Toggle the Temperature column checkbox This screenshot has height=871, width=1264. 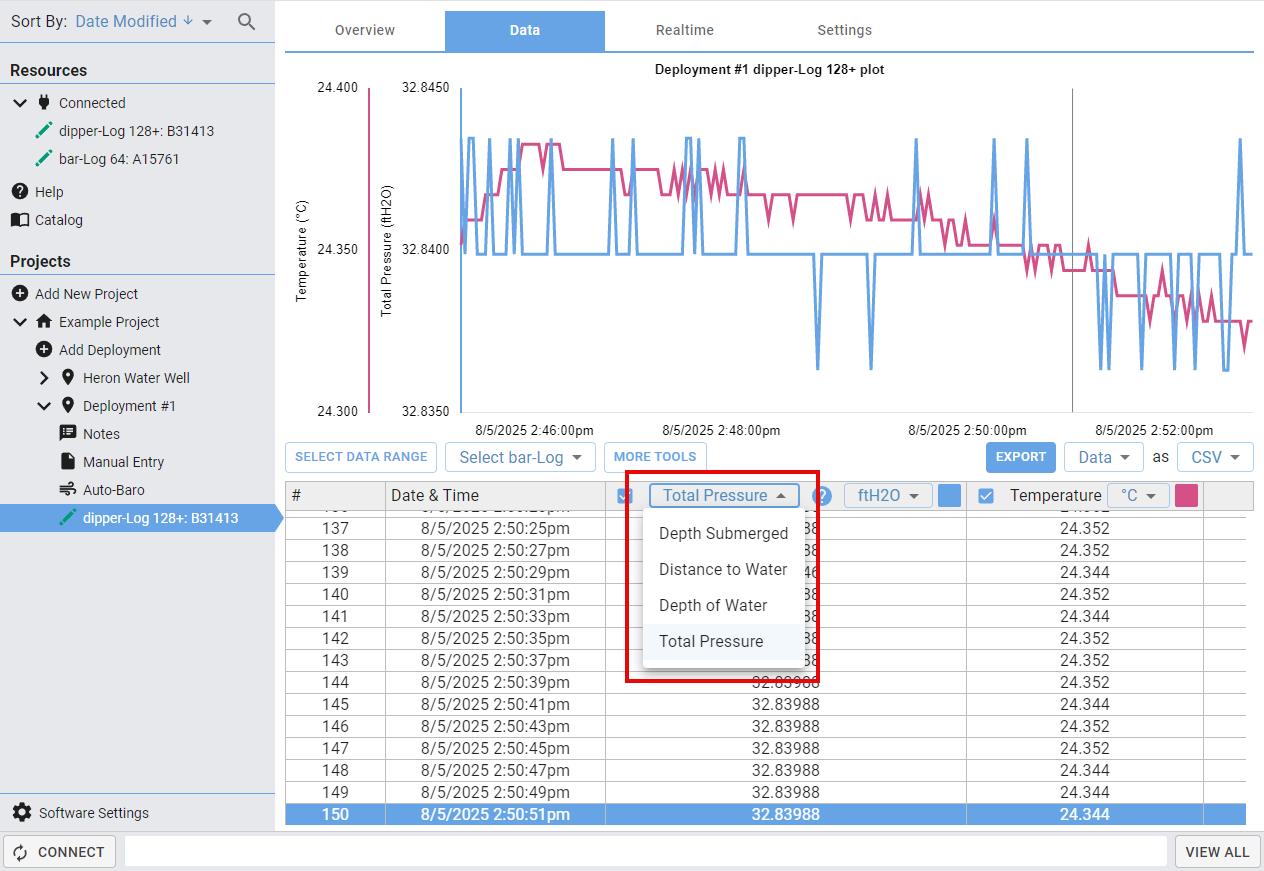click(x=986, y=495)
